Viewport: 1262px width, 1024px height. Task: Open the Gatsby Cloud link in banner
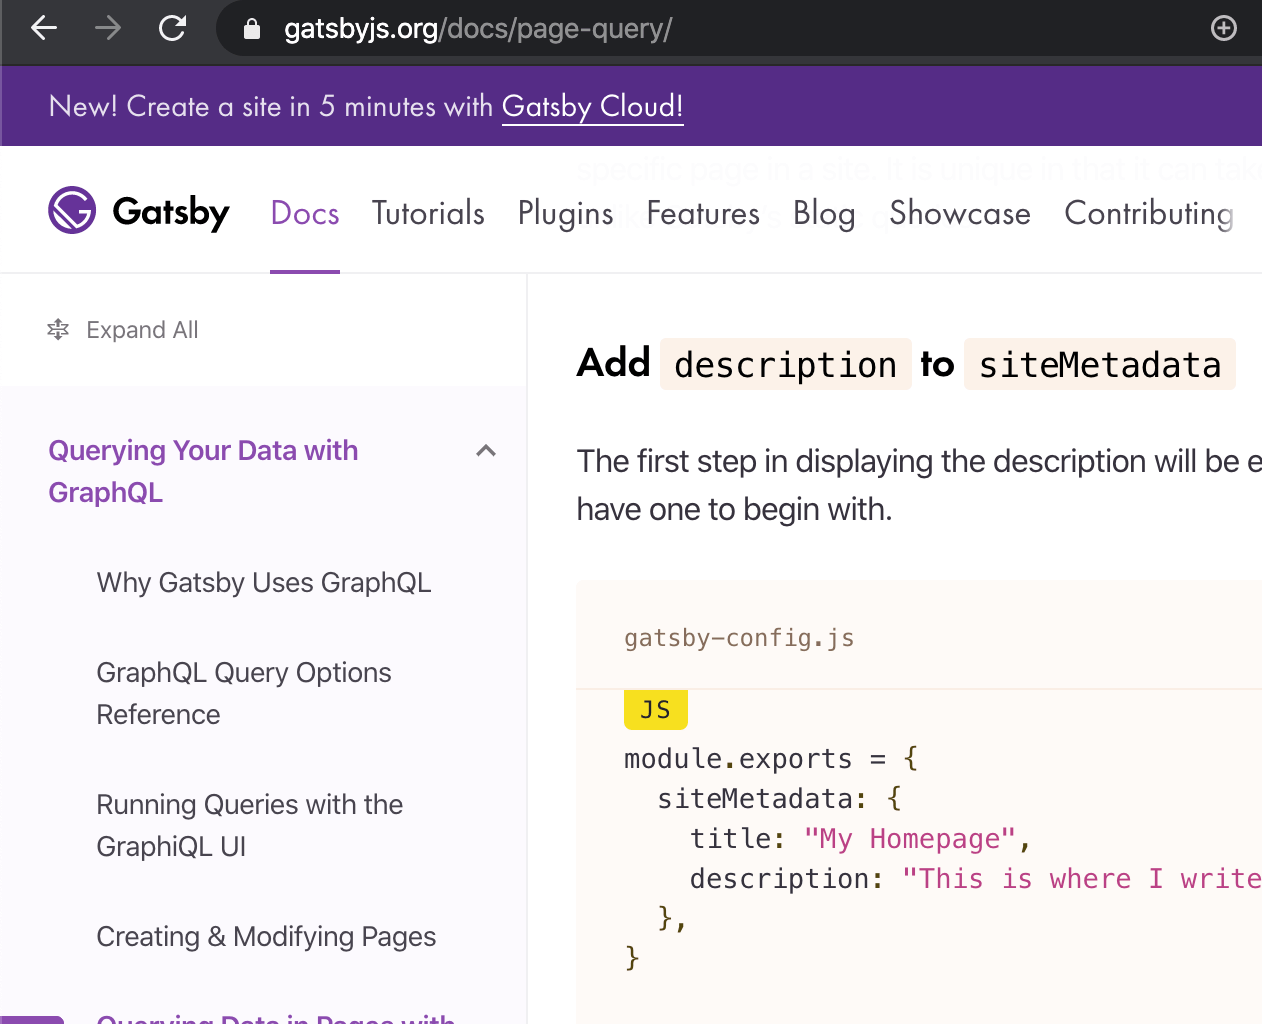point(592,106)
